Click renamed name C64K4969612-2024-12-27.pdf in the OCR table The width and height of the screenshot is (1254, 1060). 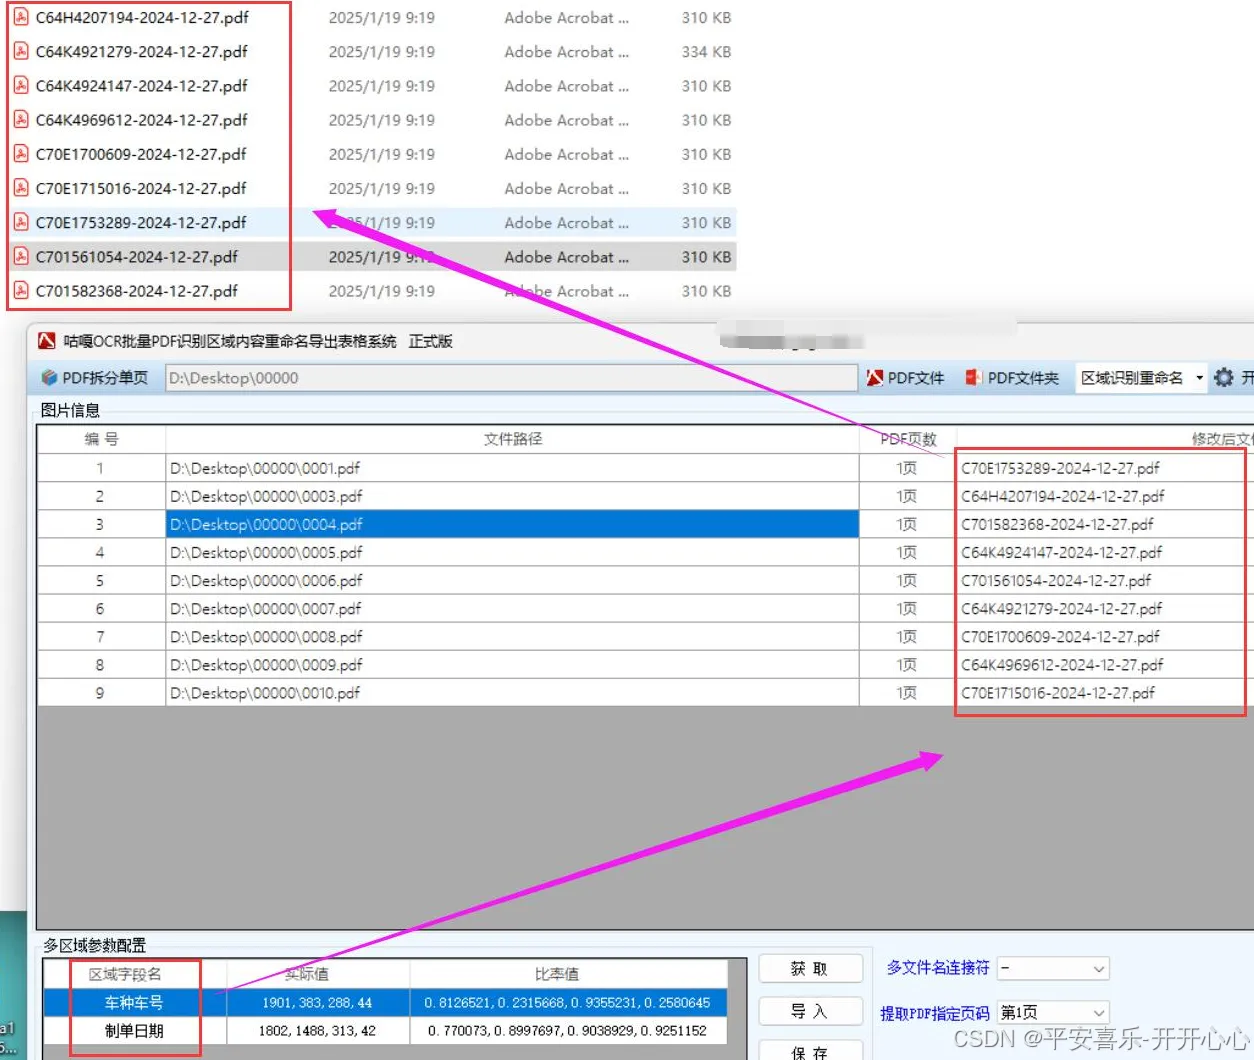pyautogui.click(x=1062, y=664)
